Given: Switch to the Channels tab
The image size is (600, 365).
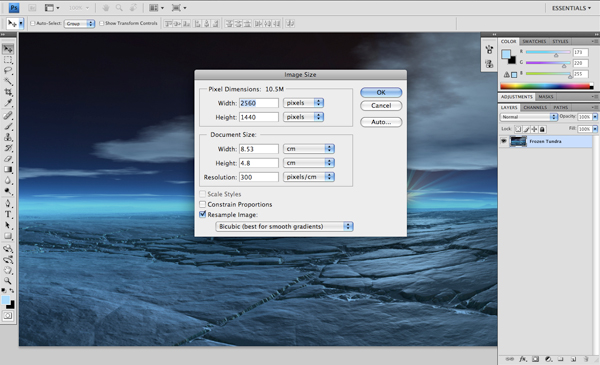Looking at the screenshot, I should click(535, 108).
